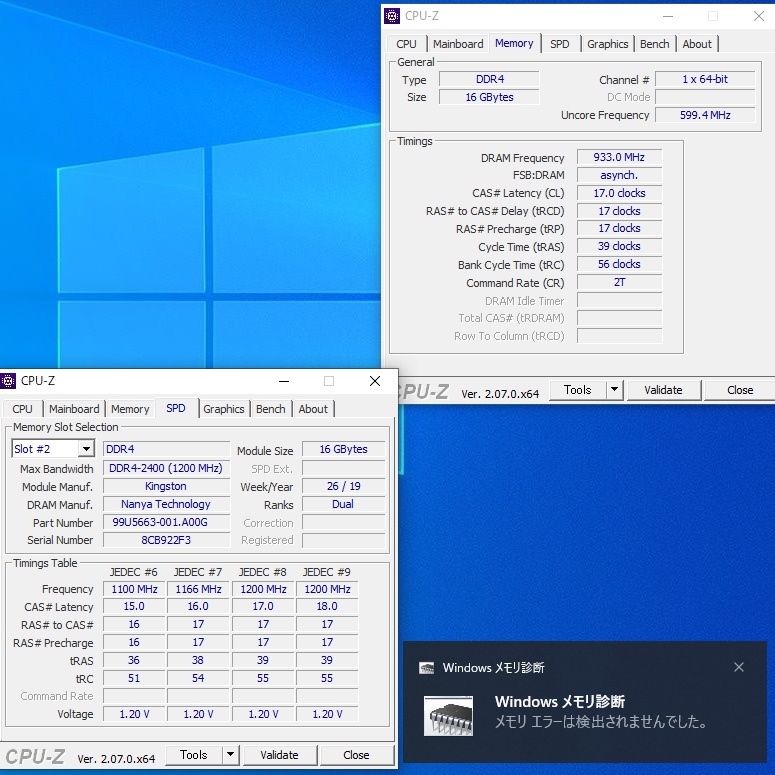This screenshot has width=775, height=775.
Task: Open the SPD tab in the Memory window
Action: (560, 44)
